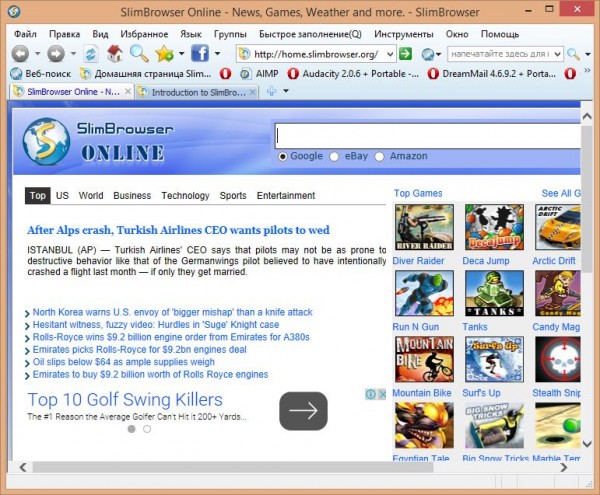
Task: Open the dropdown next to Facebook icon
Action: [217, 53]
